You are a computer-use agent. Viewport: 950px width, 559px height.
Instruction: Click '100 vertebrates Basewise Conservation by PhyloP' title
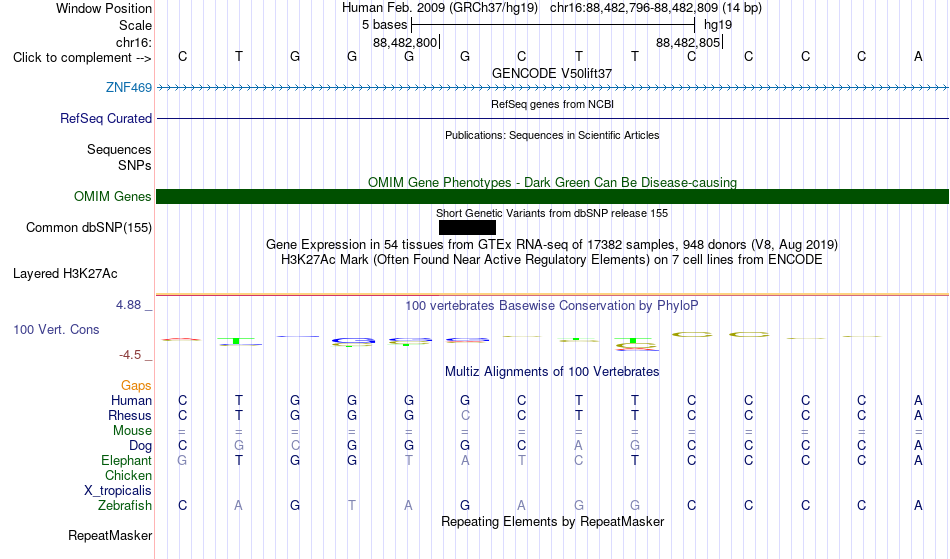(552, 305)
